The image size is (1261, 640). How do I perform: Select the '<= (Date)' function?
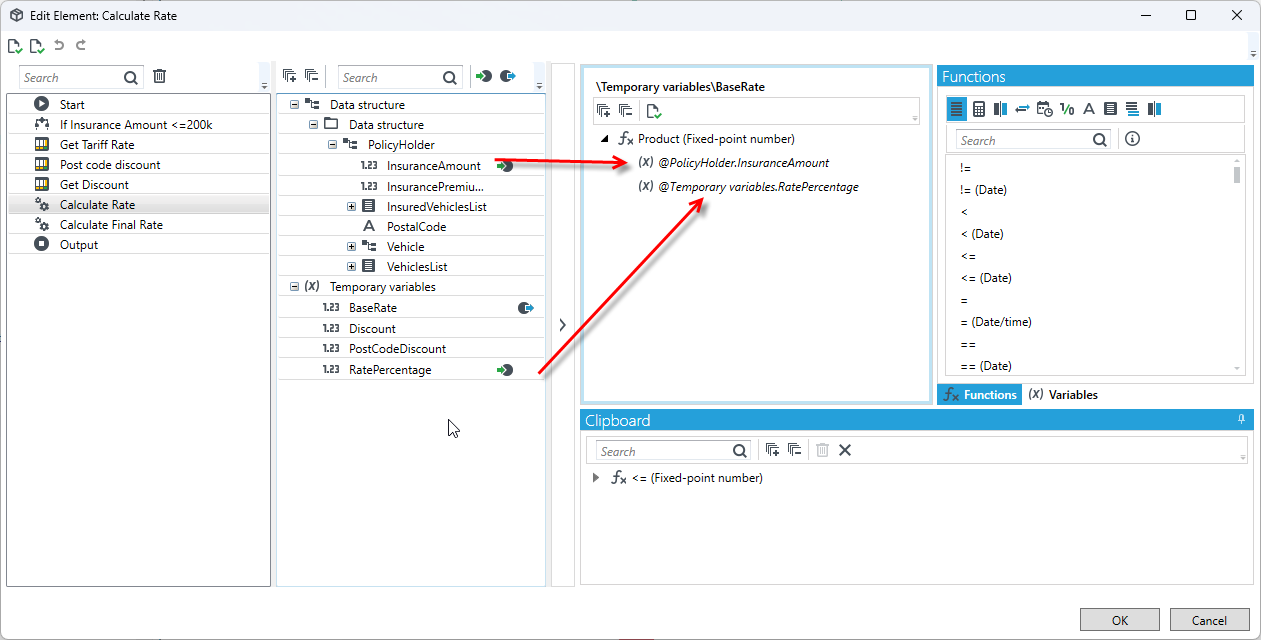click(985, 278)
